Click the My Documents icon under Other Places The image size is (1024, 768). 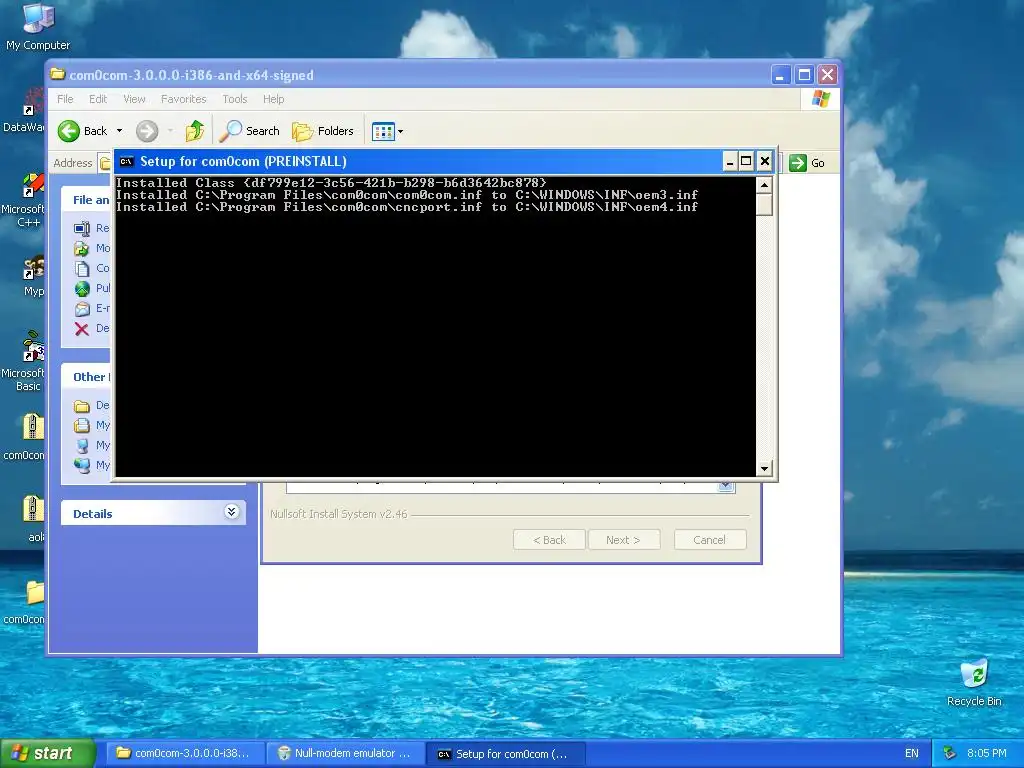82,426
